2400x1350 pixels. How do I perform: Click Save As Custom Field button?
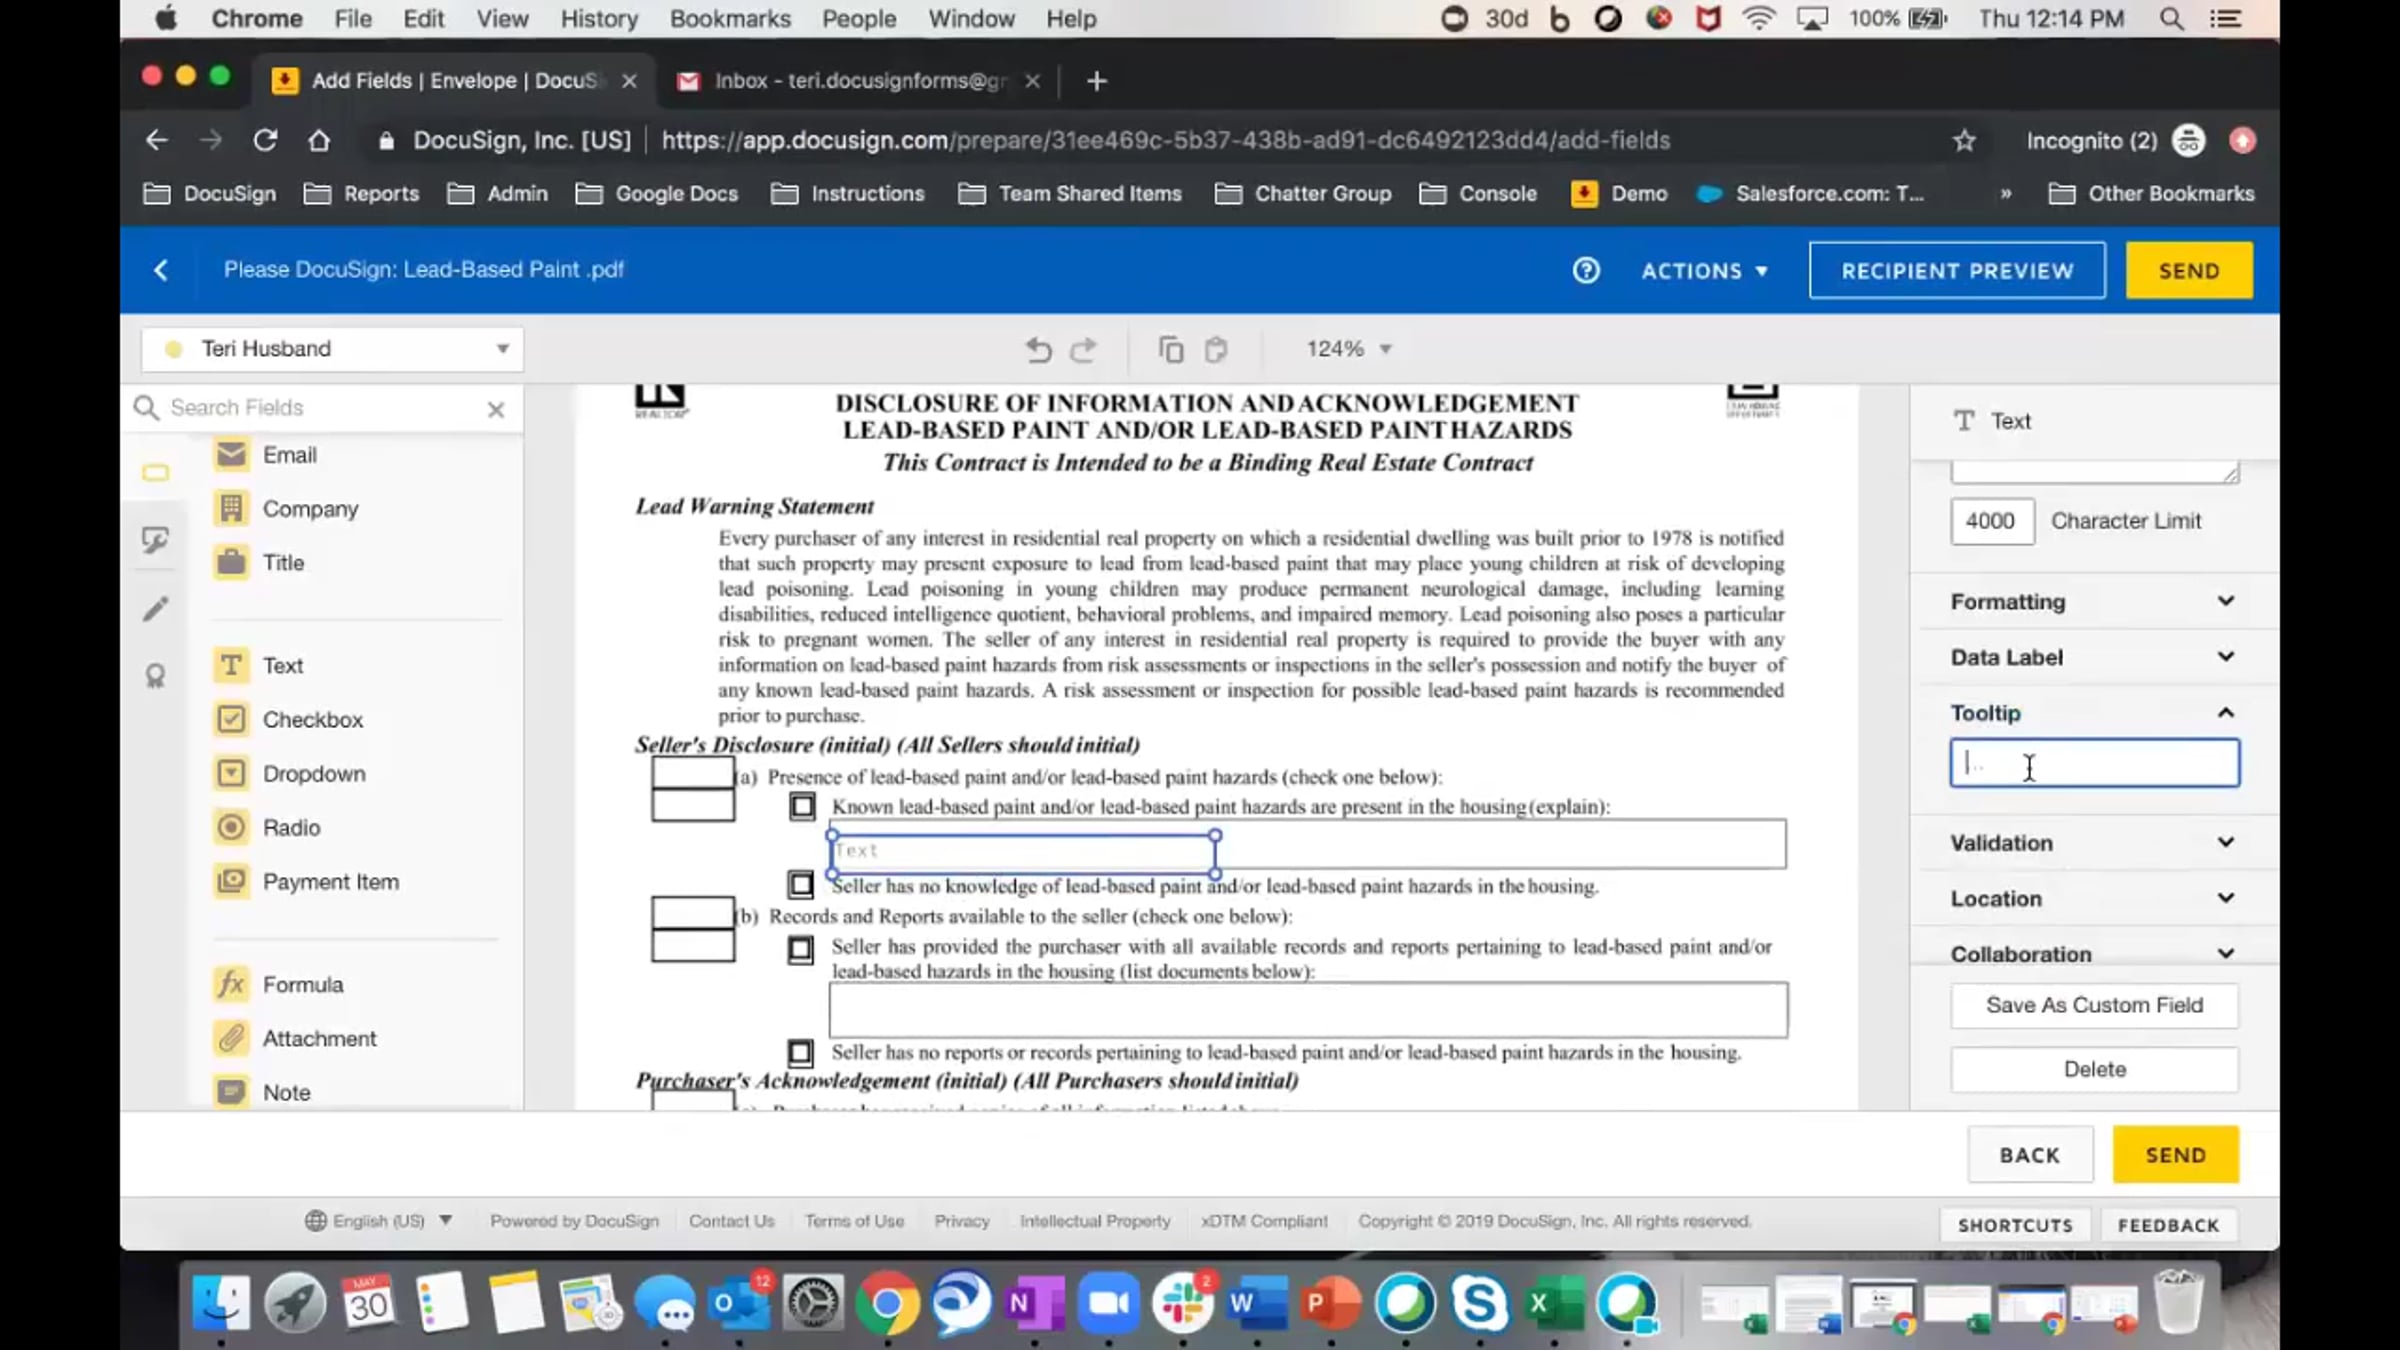[2094, 1005]
